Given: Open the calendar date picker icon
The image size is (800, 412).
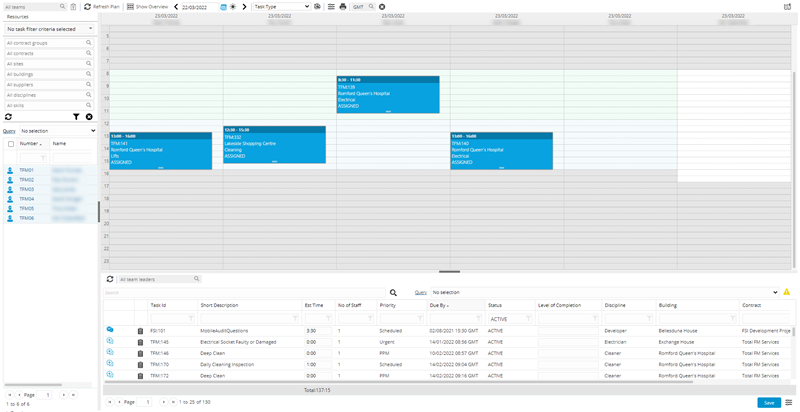Looking at the screenshot, I should 223,7.
